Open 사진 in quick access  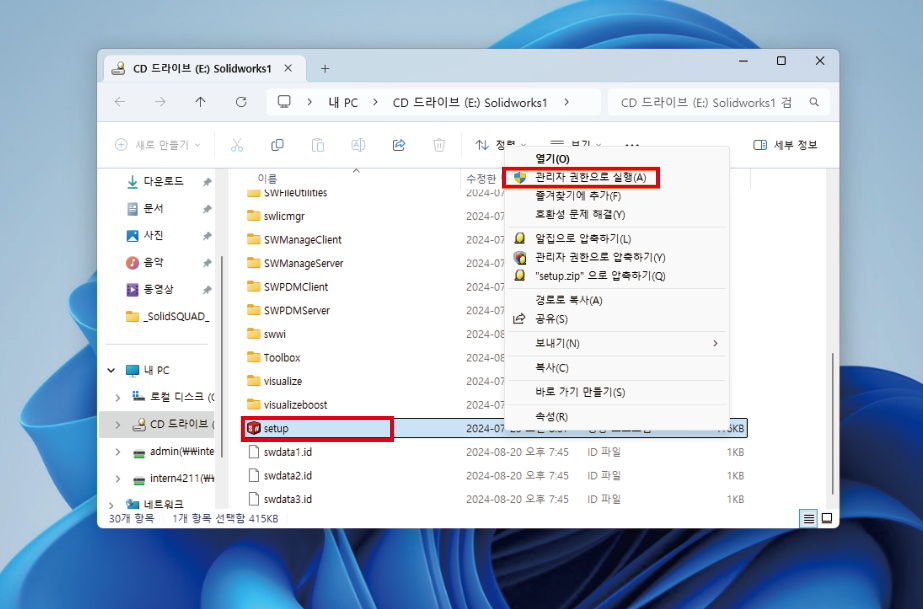coord(154,235)
